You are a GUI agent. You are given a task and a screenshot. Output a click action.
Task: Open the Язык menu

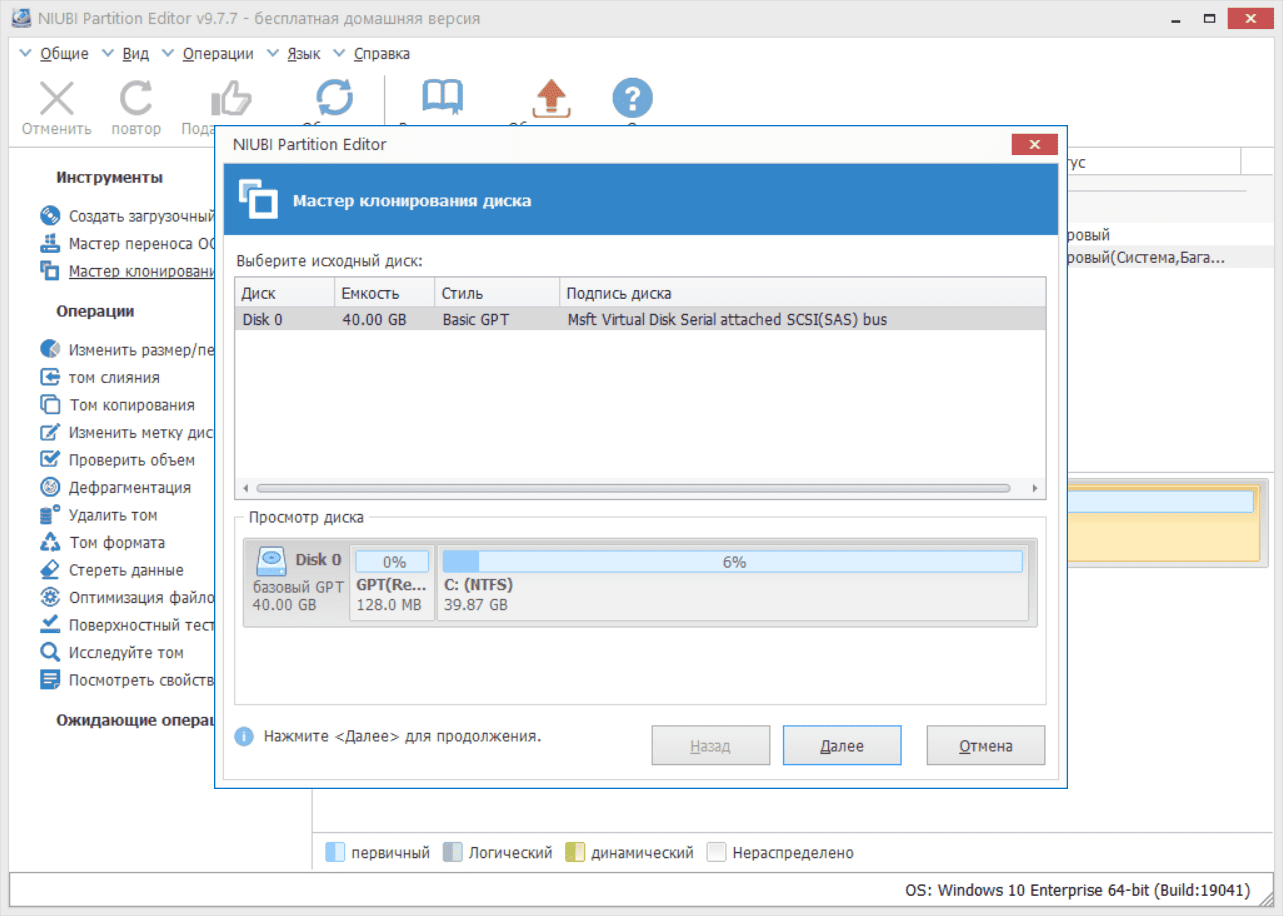click(x=304, y=54)
